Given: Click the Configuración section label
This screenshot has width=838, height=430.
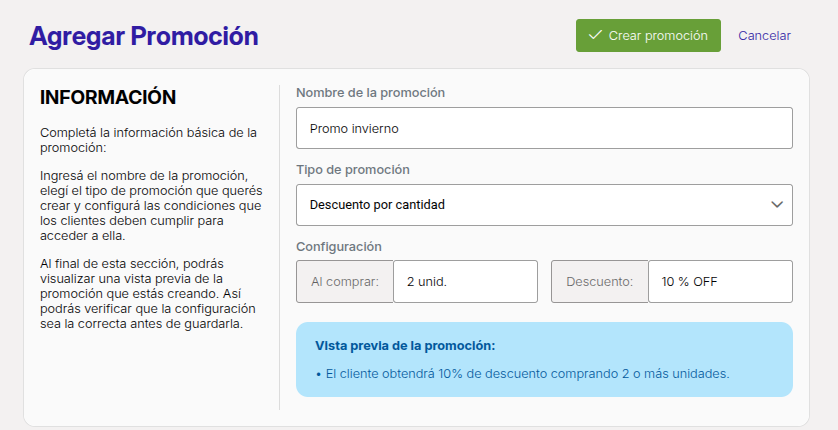Looking at the screenshot, I should 339,247.
